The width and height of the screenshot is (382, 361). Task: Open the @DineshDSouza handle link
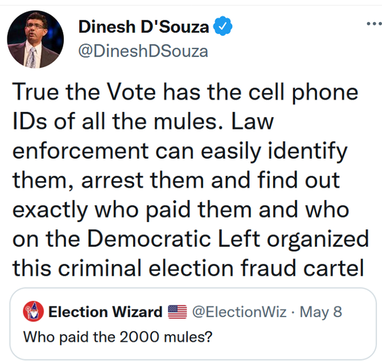click(143, 51)
